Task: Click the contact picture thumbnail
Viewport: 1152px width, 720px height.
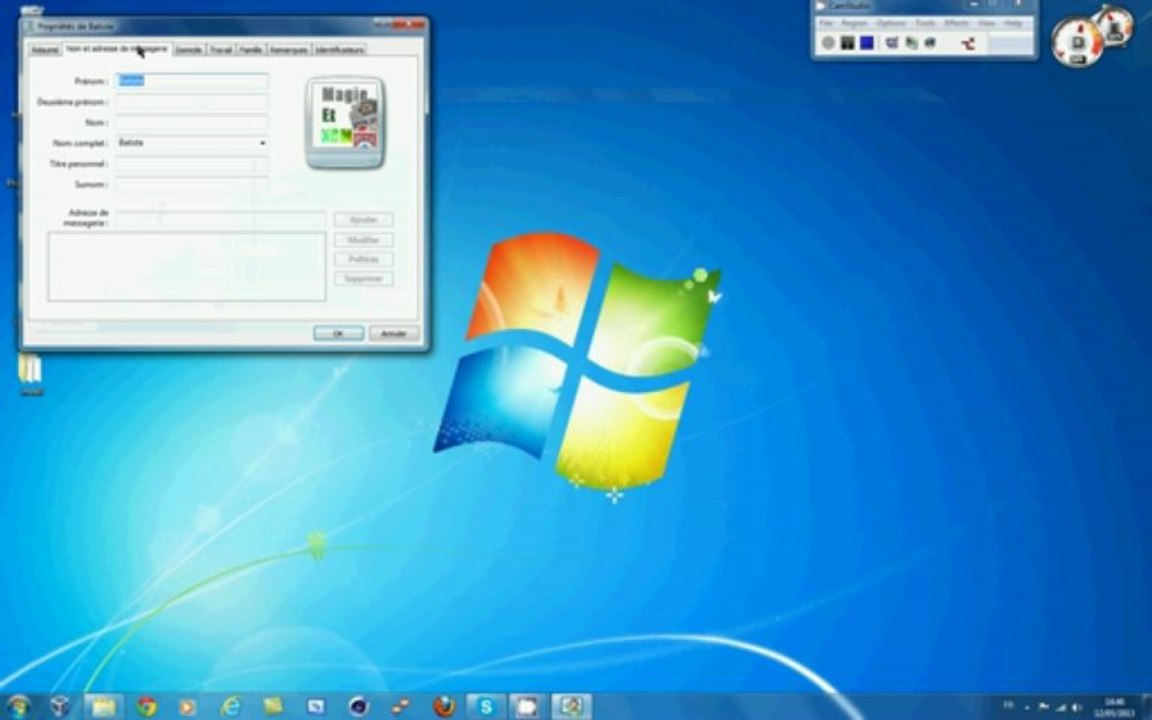Action: pyautogui.click(x=345, y=123)
